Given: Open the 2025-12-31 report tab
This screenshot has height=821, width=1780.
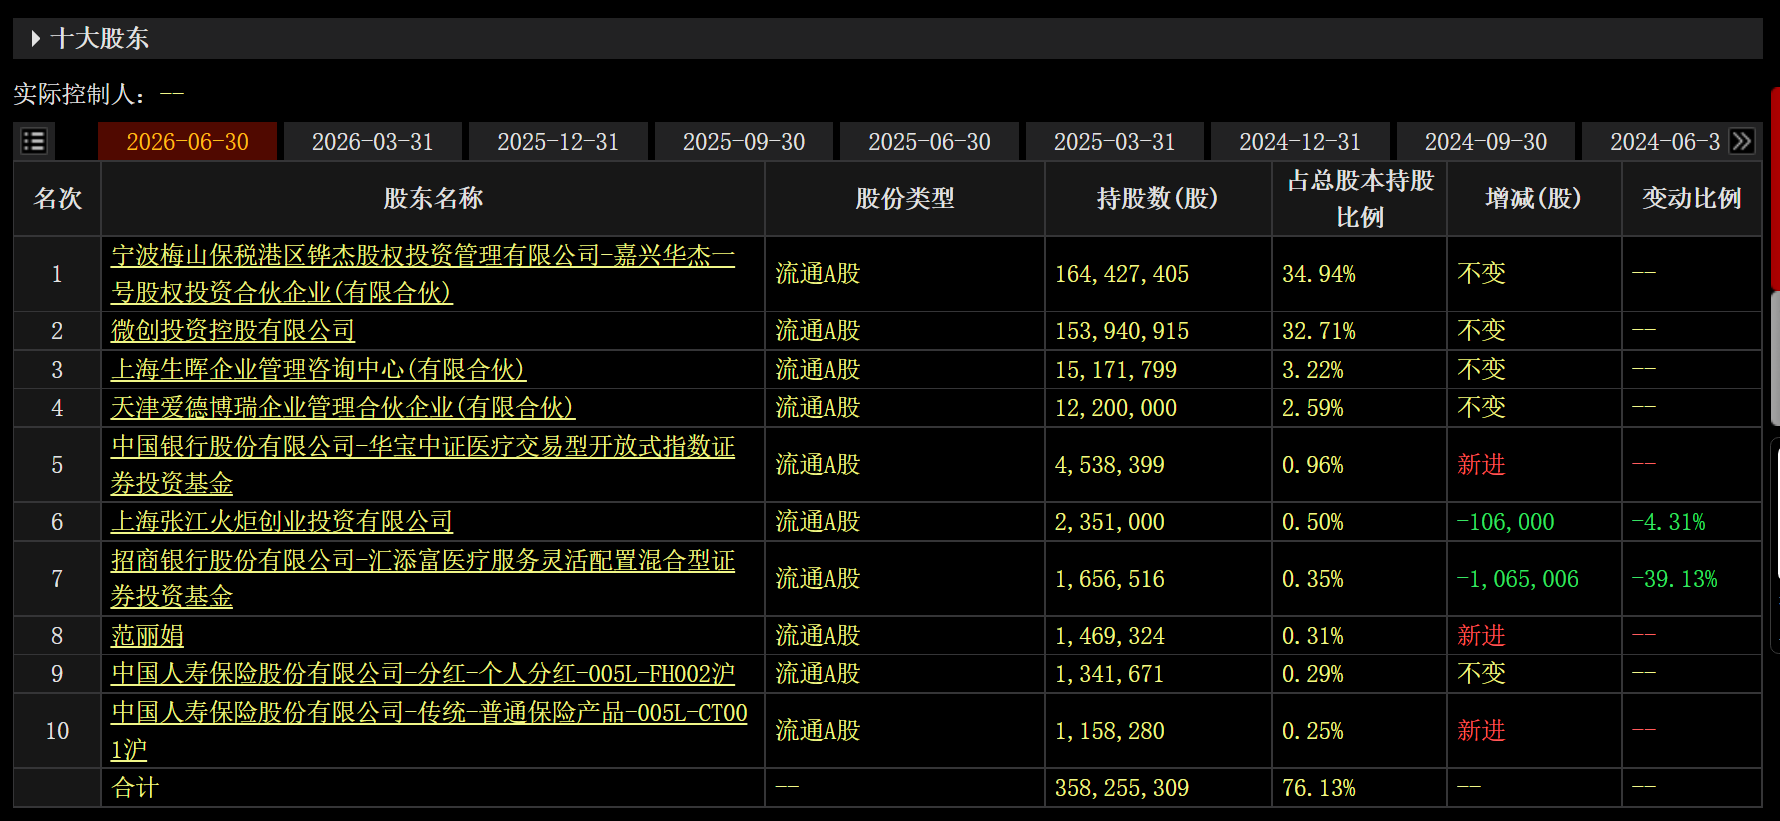Looking at the screenshot, I should [558, 142].
